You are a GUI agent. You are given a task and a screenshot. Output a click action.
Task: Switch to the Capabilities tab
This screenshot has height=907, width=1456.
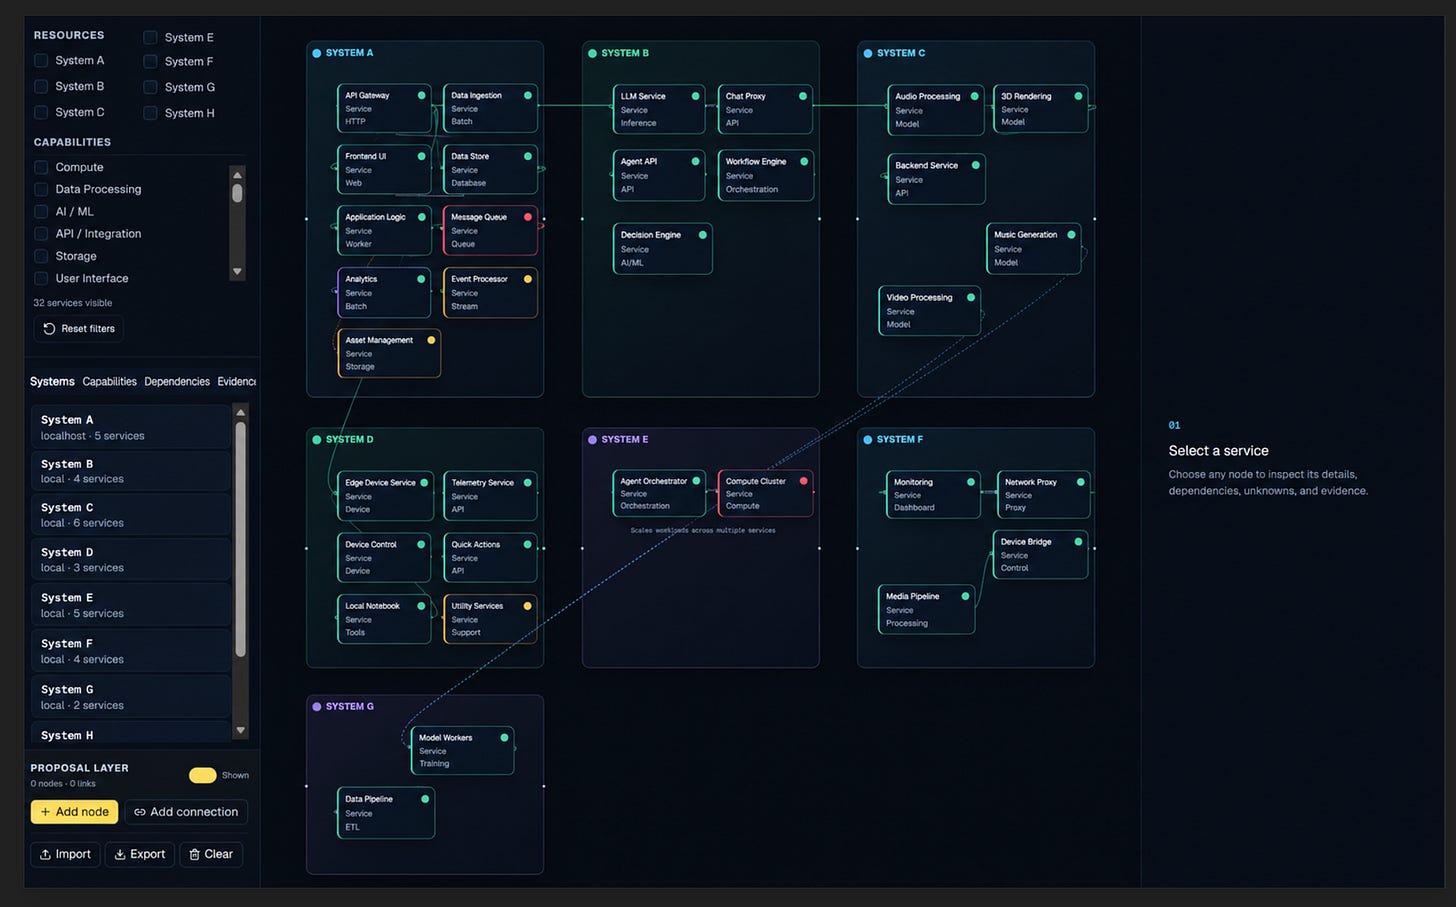(x=110, y=381)
